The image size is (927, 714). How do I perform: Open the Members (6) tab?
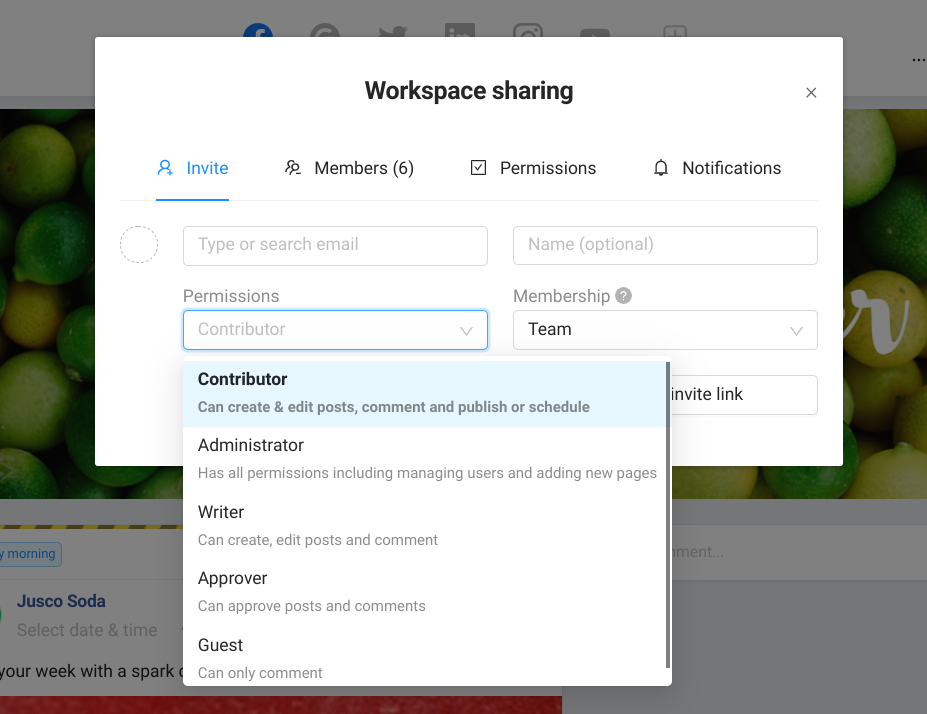pos(349,168)
